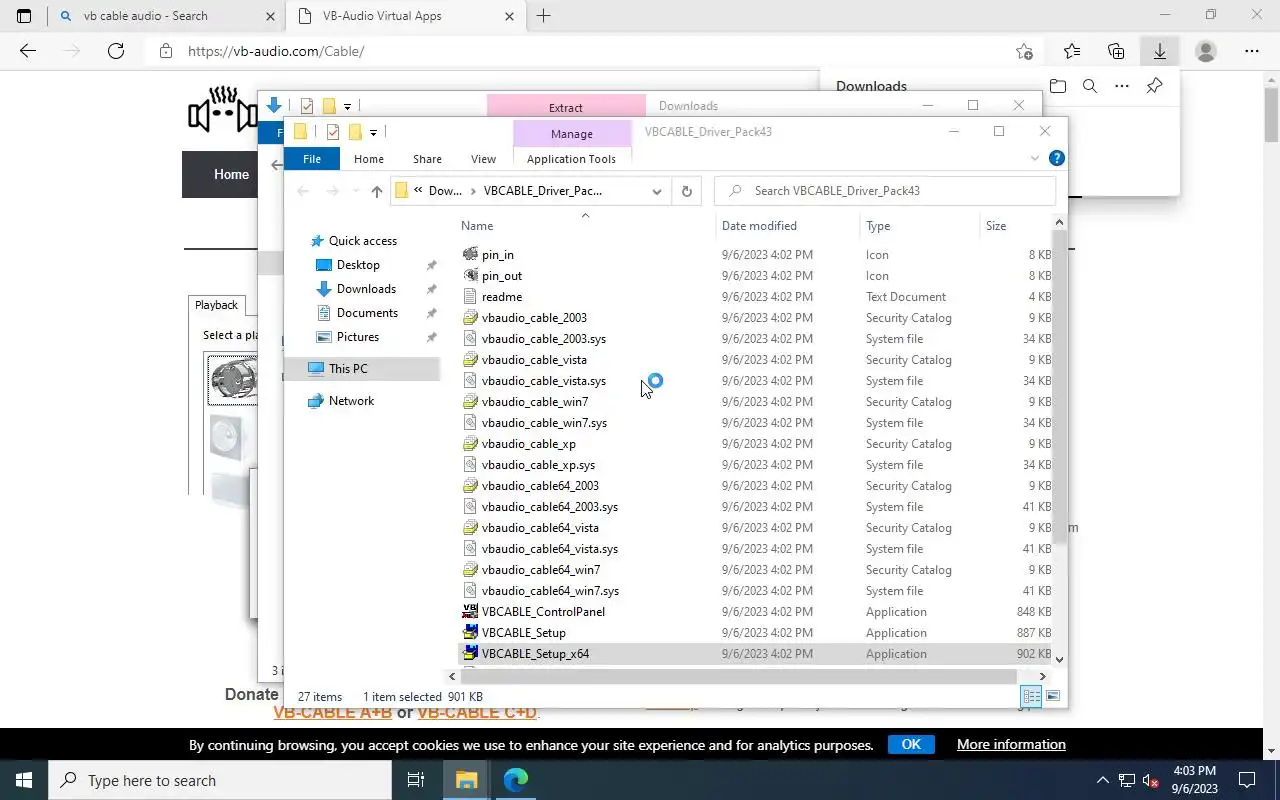This screenshot has height=800, width=1280.
Task: Click File Explorer taskbar icon
Action: tap(467, 780)
